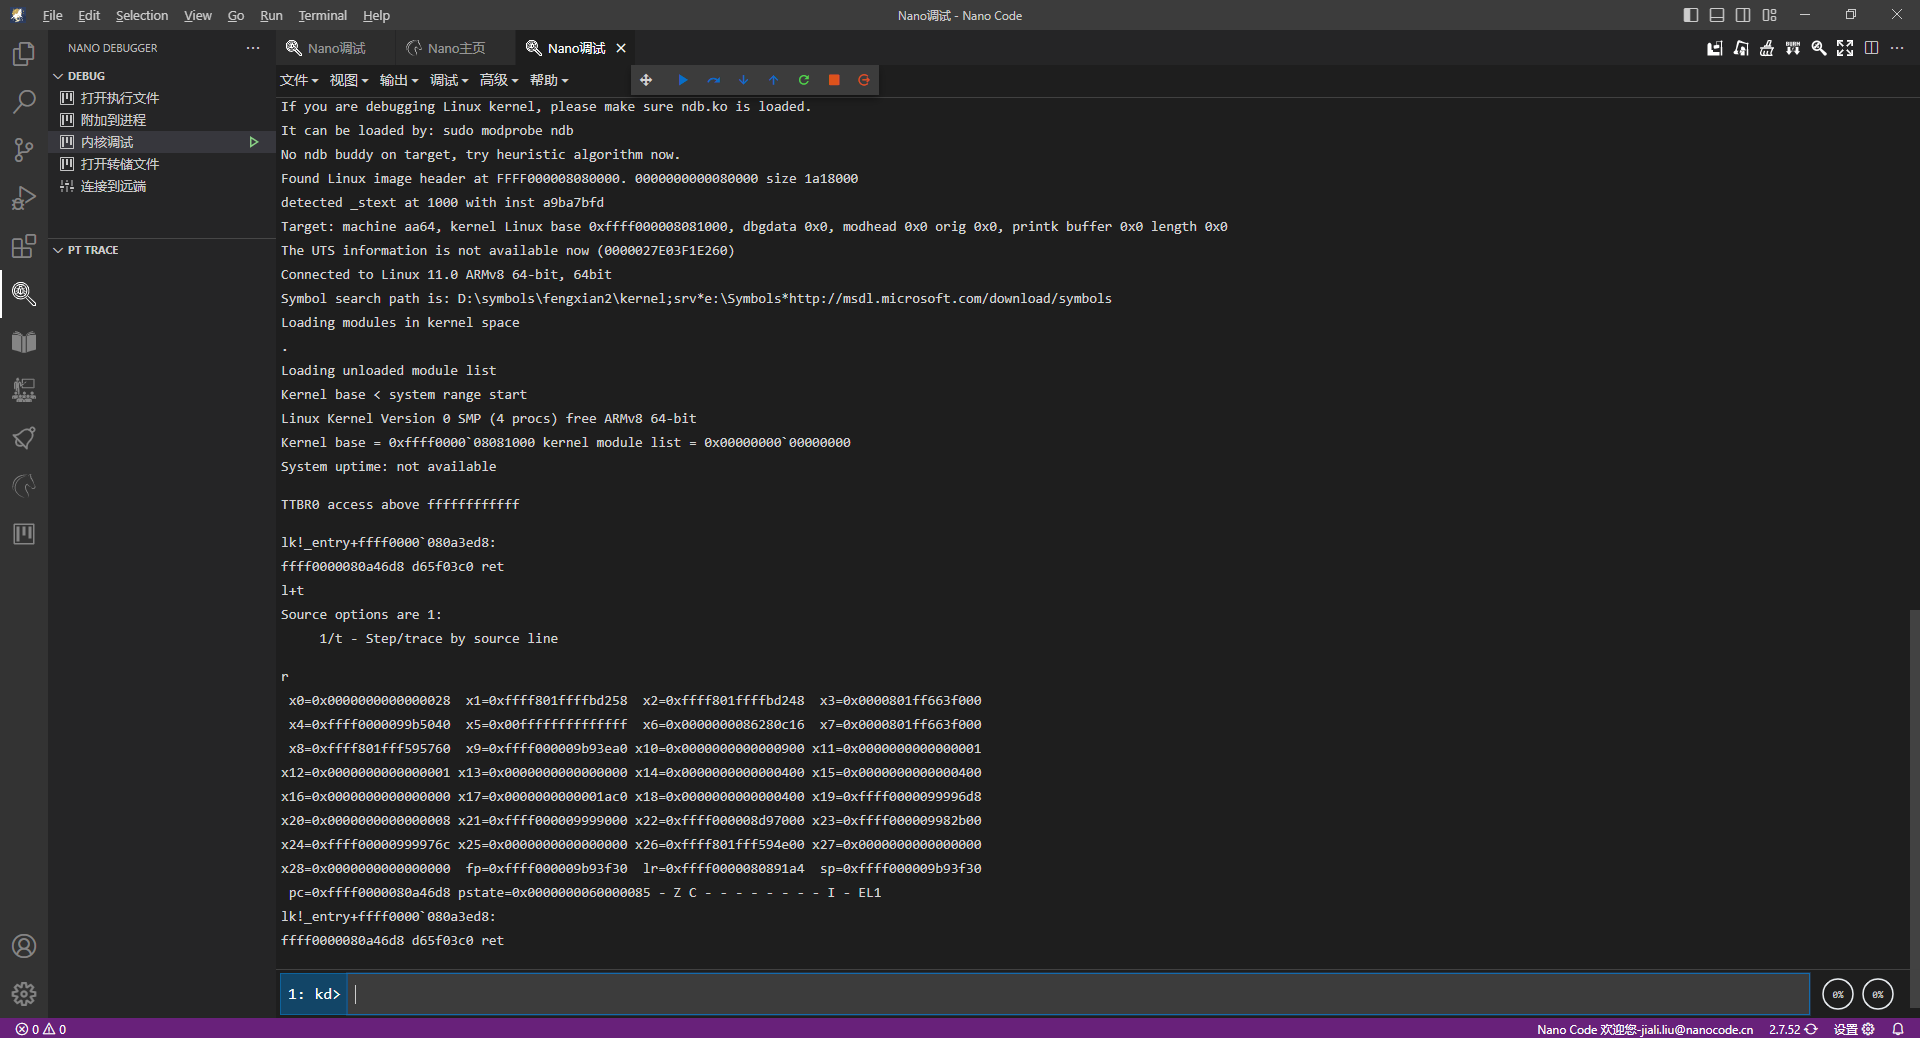This screenshot has width=1920, height=1038.
Task: Toggle Secondary Side Bar layout icon
Action: (x=1743, y=15)
